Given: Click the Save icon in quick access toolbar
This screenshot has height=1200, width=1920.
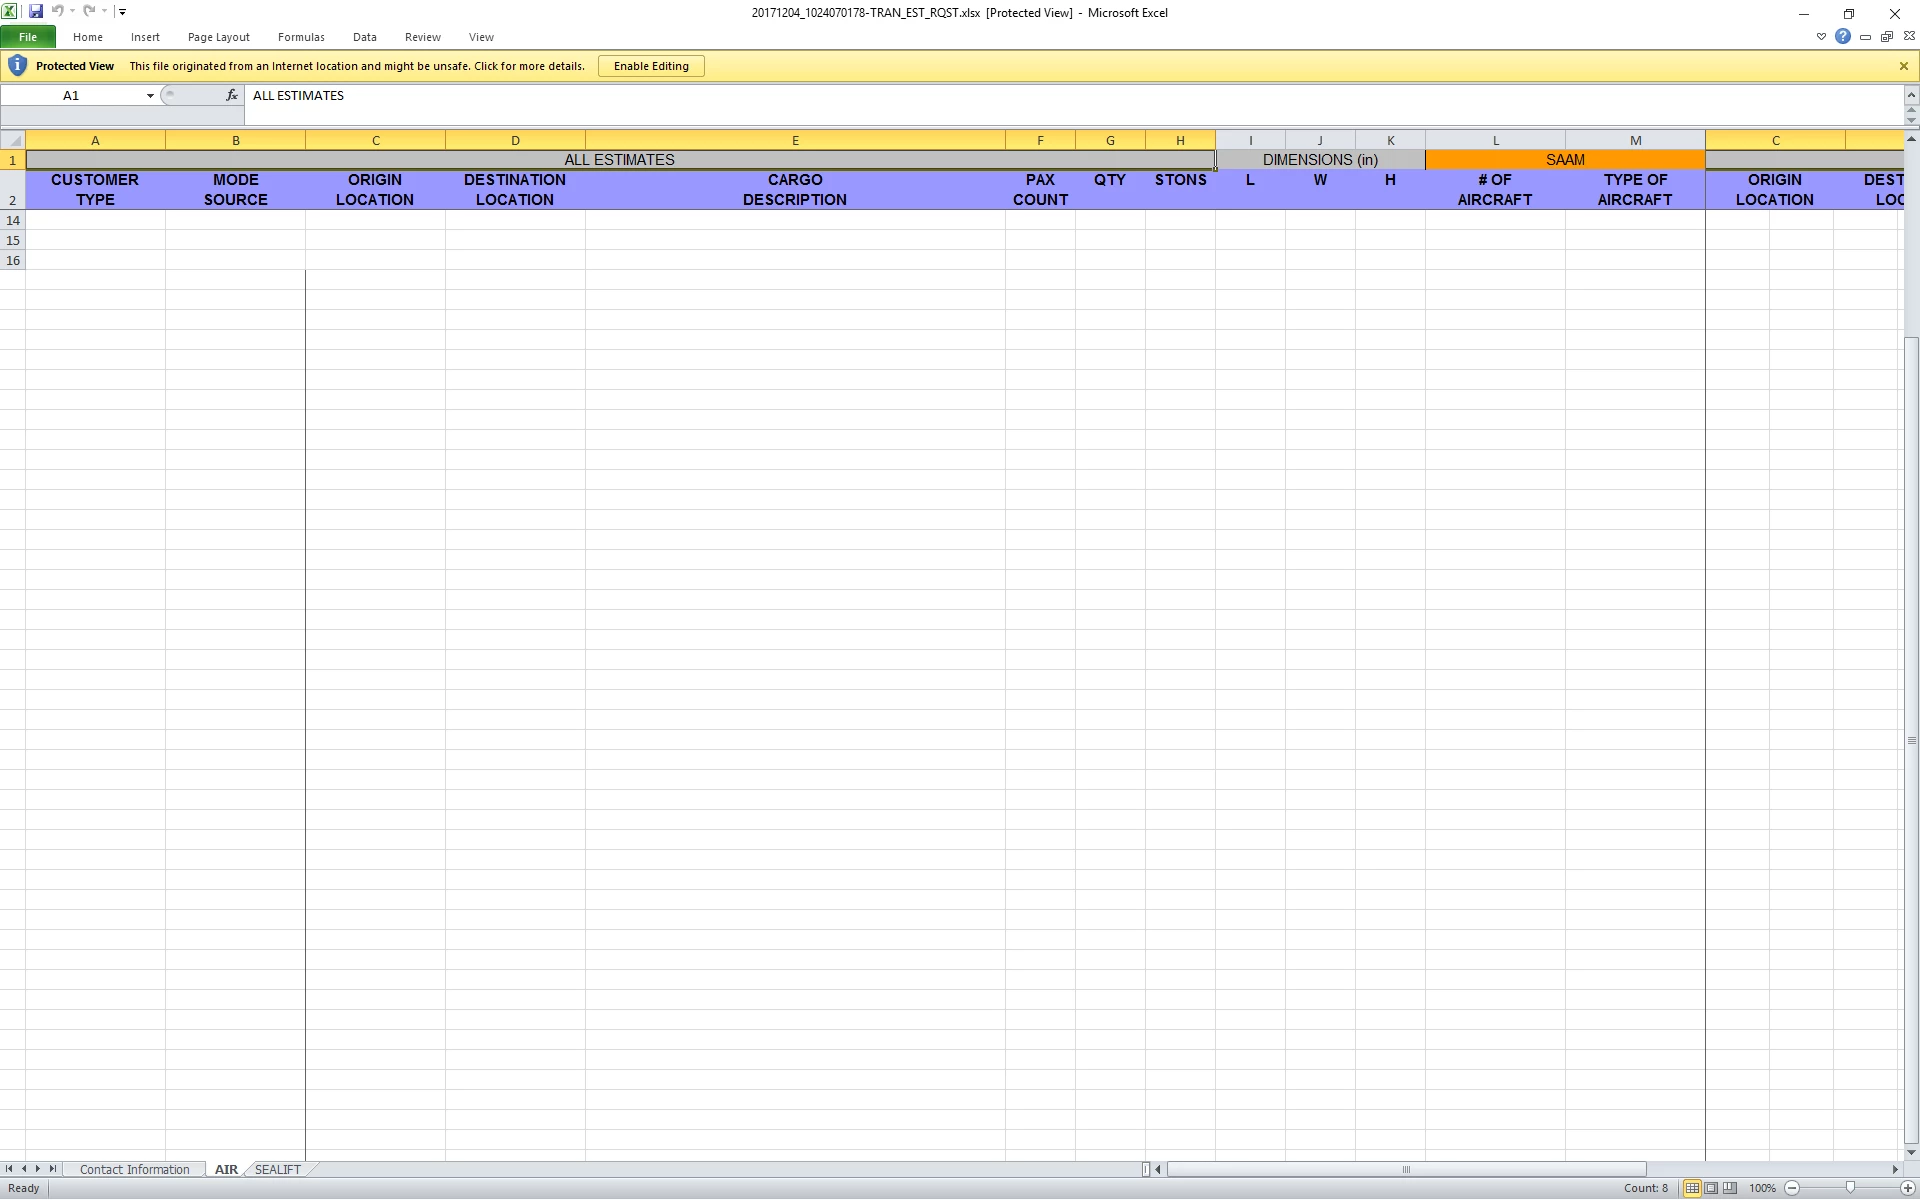Looking at the screenshot, I should (x=36, y=12).
